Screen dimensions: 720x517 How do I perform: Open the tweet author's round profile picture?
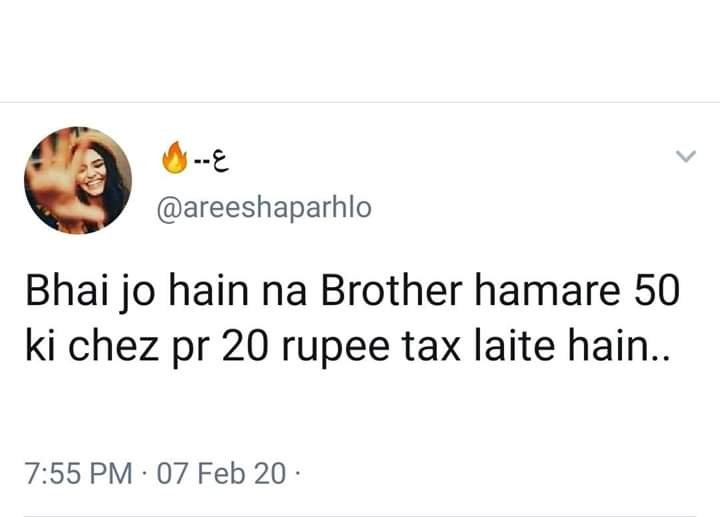78,180
